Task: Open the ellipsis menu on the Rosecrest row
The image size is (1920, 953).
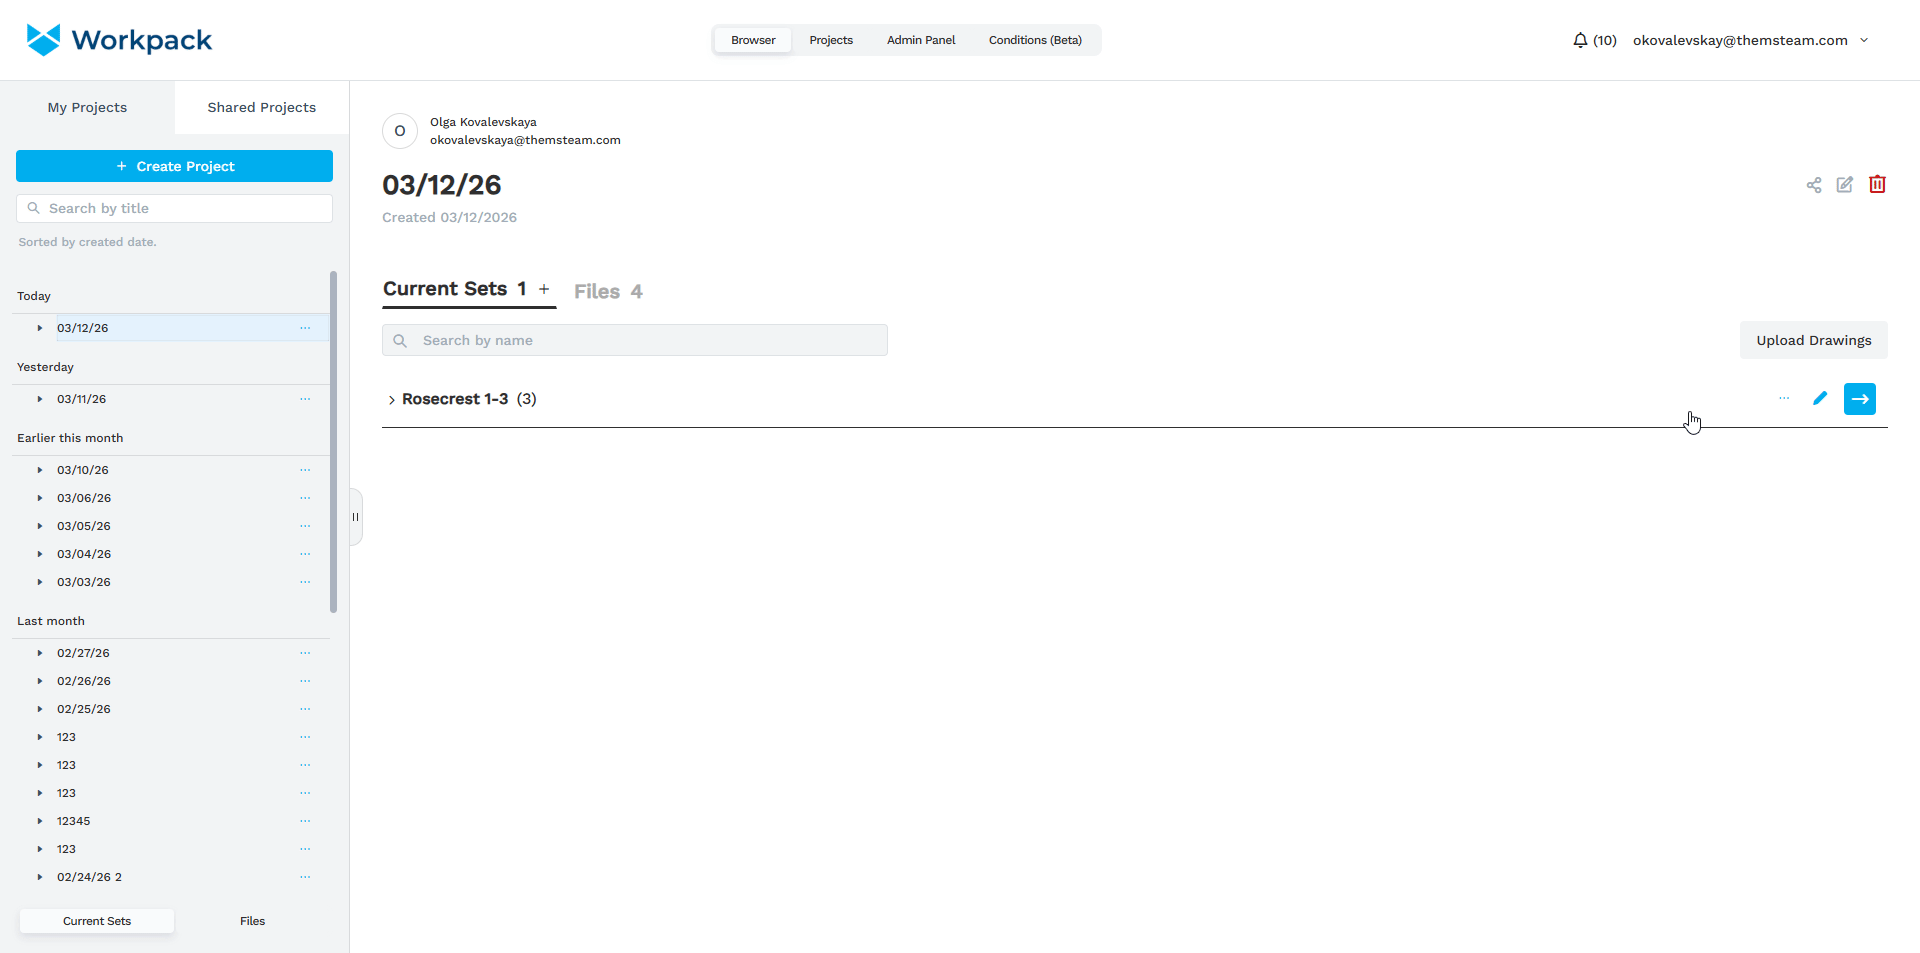Action: [1784, 398]
